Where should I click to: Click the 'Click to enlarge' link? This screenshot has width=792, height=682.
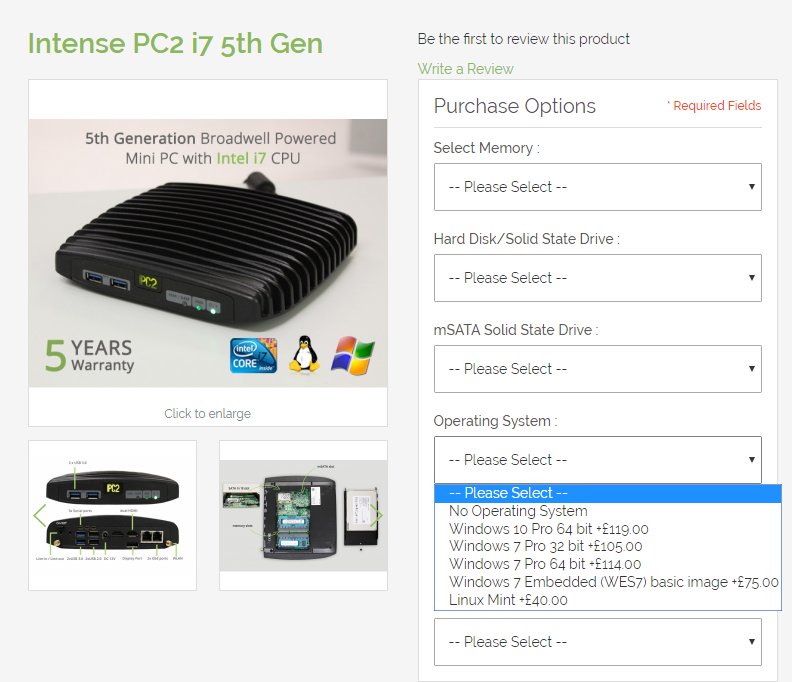[x=207, y=413]
